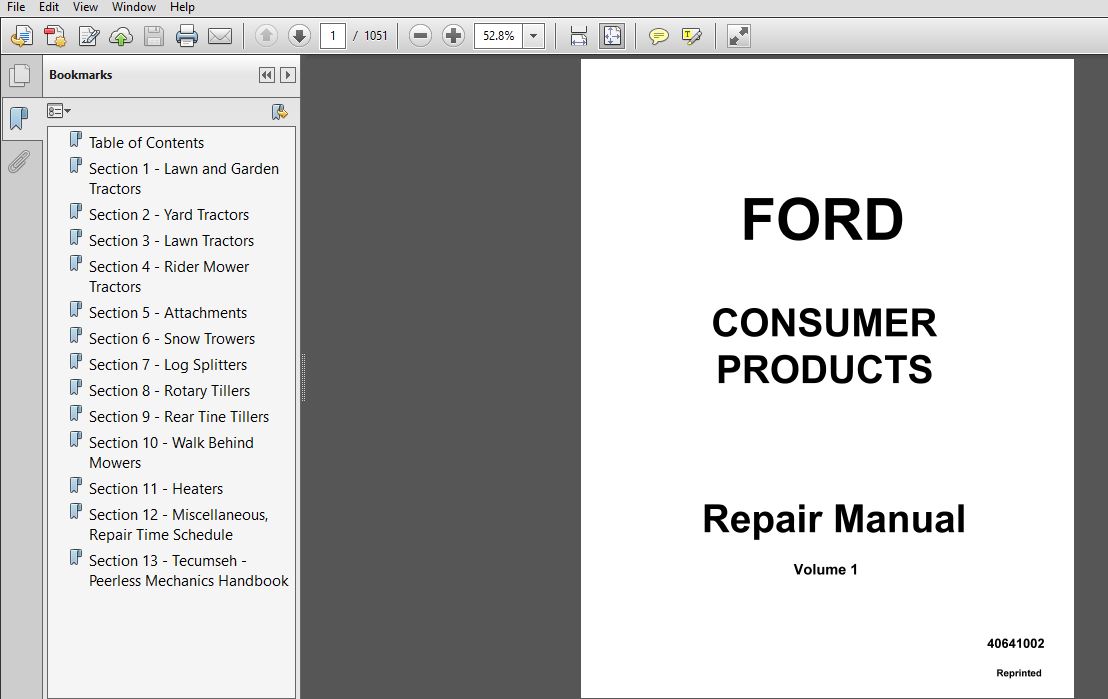The width and height of the screenshot is (1108, 699).
Task: Click the panel divider grip handle
Action: (303, 377)
